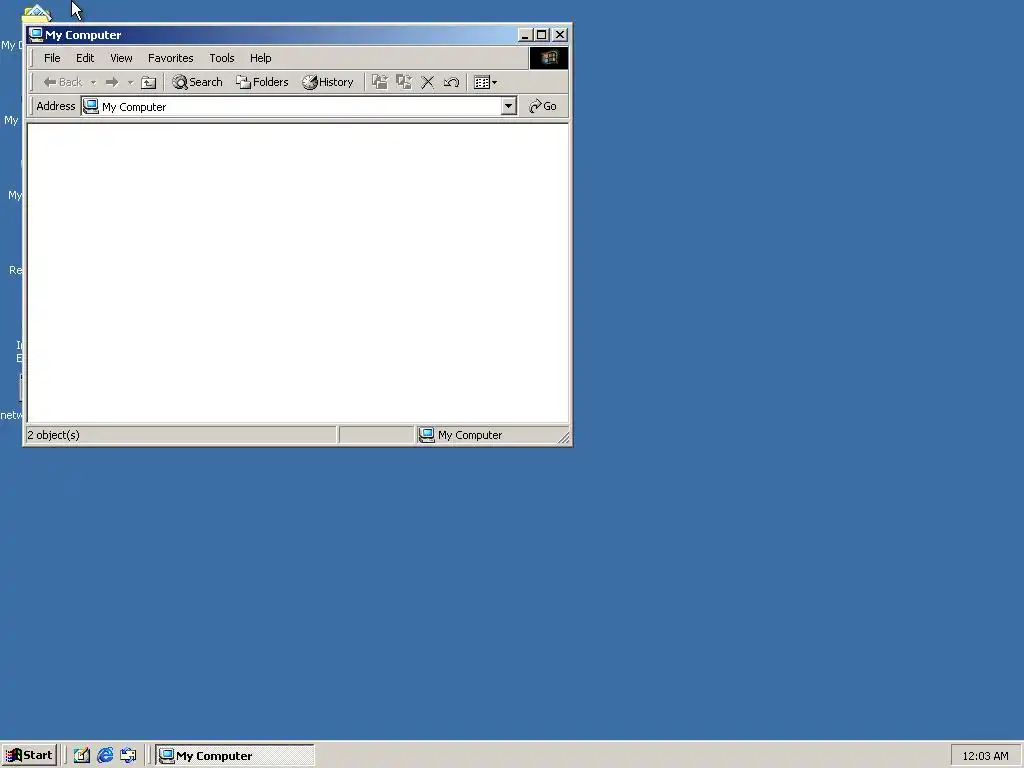Click the Go button
1024x768 pixels.
[x=543, y=106]
